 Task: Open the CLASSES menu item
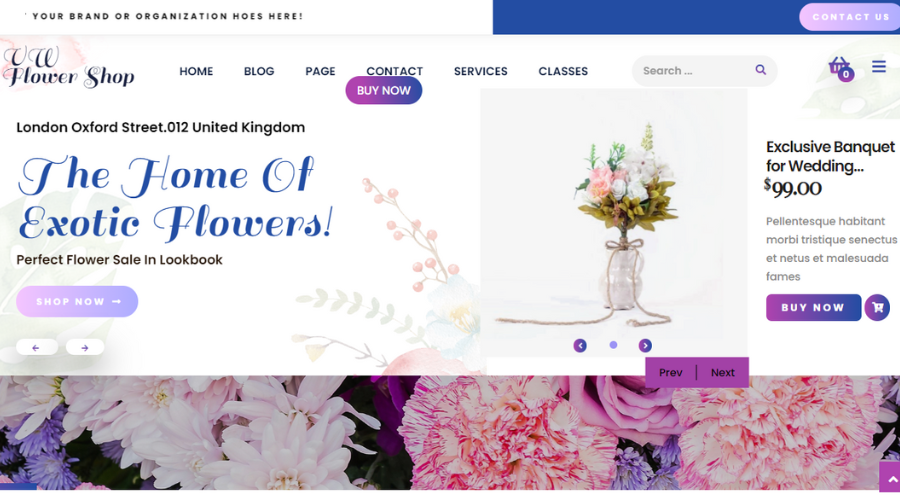(x=563, y=71)
